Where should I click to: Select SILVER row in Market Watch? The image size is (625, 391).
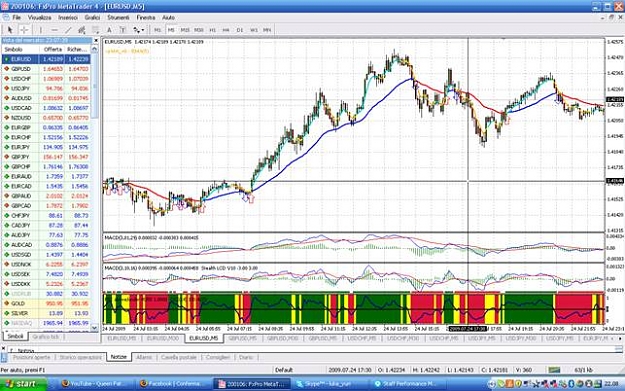[46, 313]
